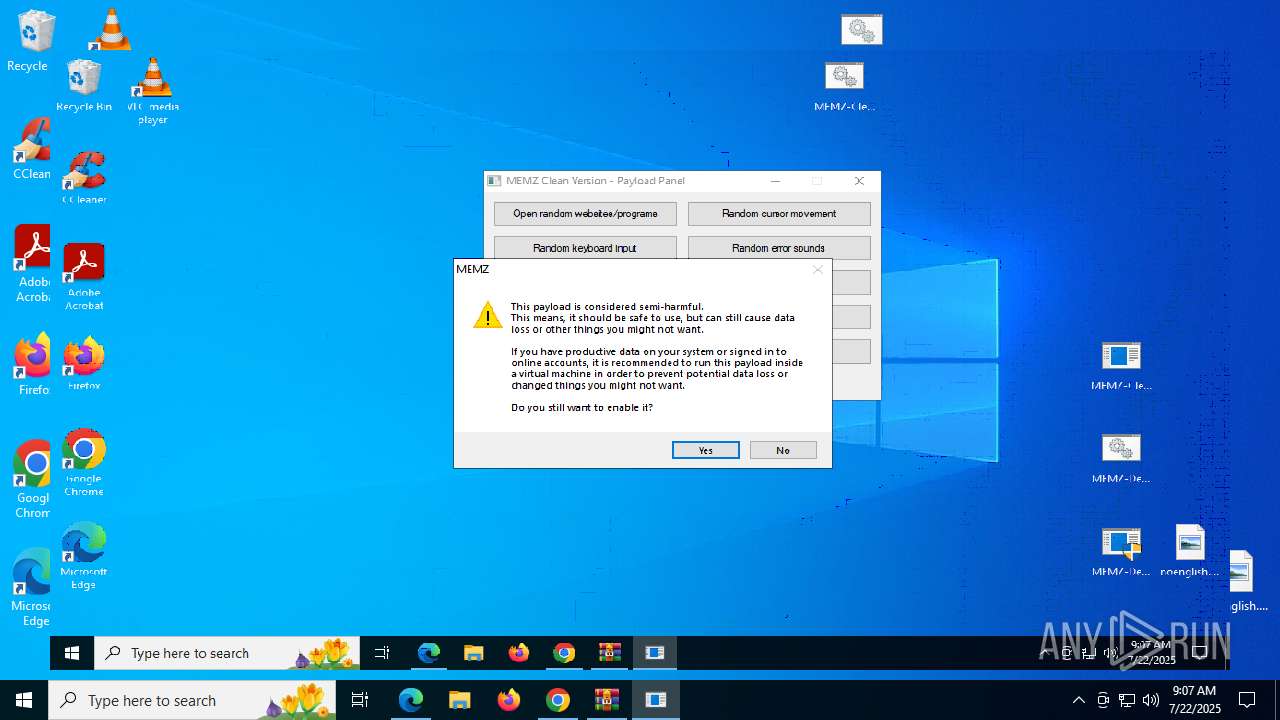
Task: Select the 'MEMZ-De...' file with gears icon
Action: (x=1121, y=459)
